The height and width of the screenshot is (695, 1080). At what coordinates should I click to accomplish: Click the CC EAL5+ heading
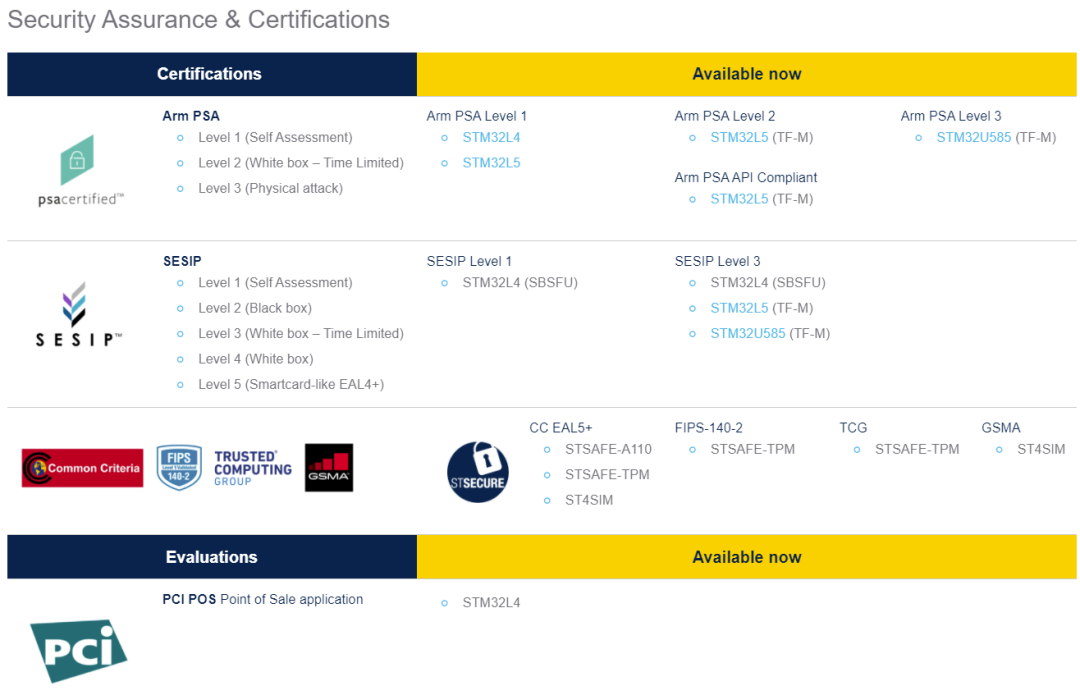pyautogui.click(x=560, y=428)
